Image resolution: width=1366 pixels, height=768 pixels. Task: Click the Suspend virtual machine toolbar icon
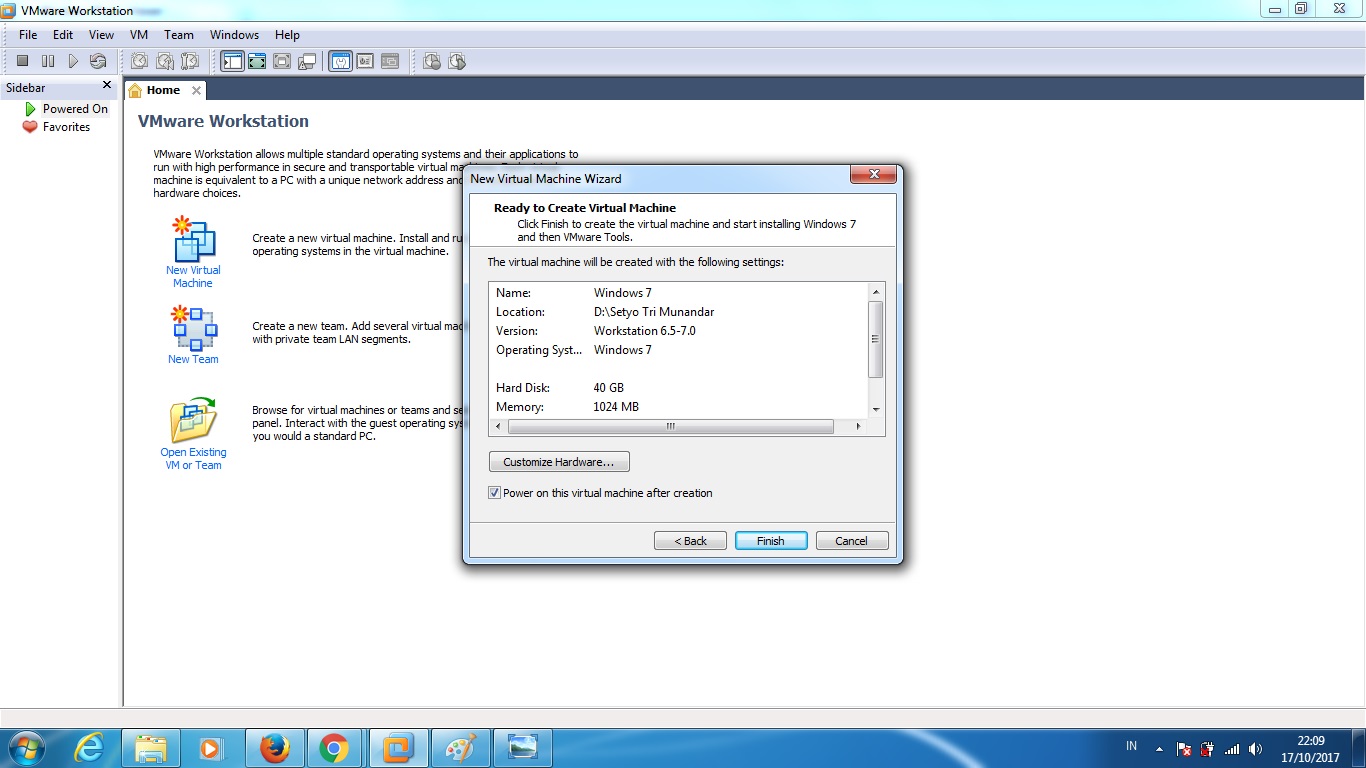[x=47, y=61]
